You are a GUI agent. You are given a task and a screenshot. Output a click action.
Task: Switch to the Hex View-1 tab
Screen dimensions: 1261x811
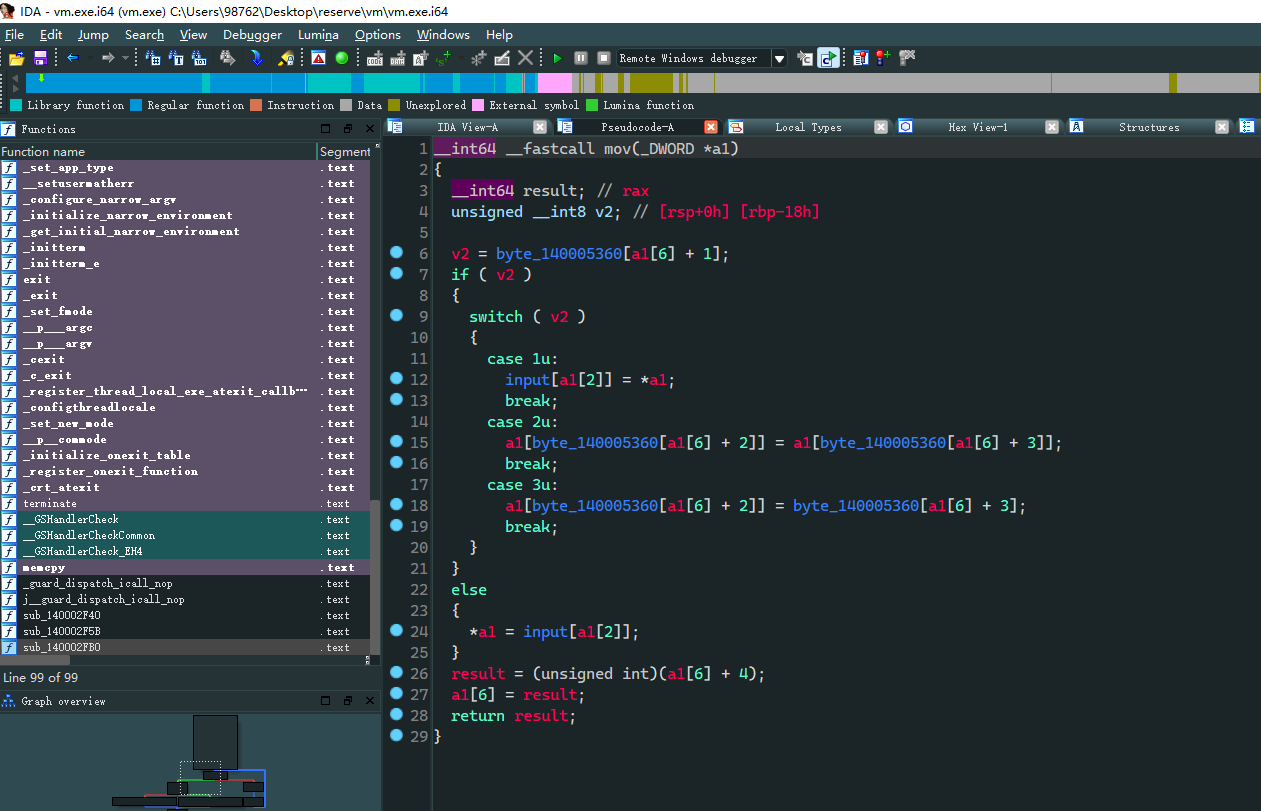pyautogui.click(x=977, y=127)
